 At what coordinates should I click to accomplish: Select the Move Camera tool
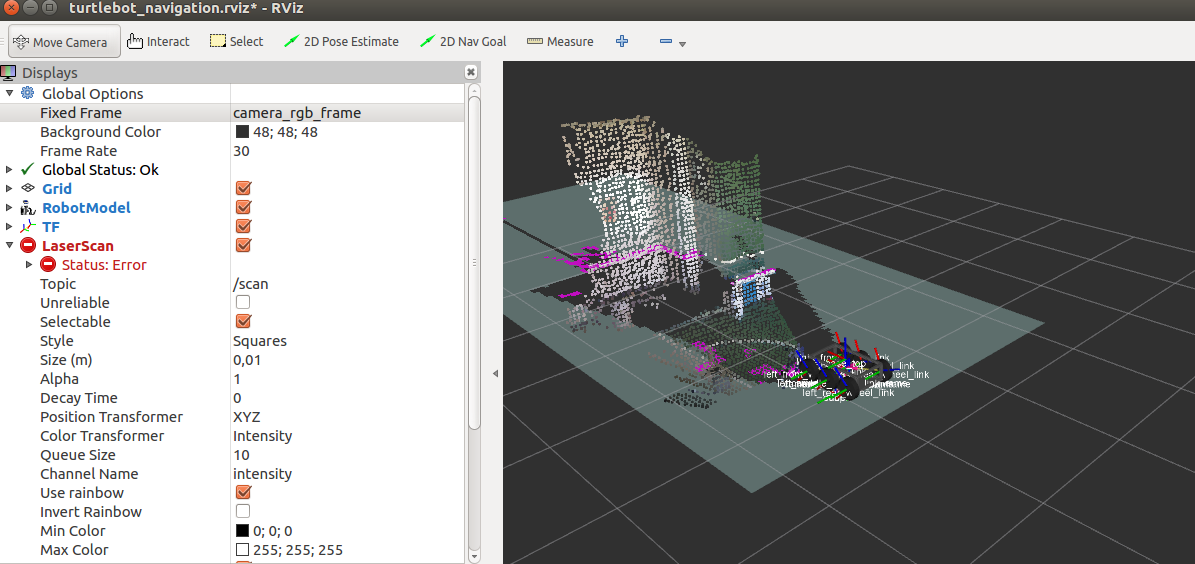coord(64,42)
